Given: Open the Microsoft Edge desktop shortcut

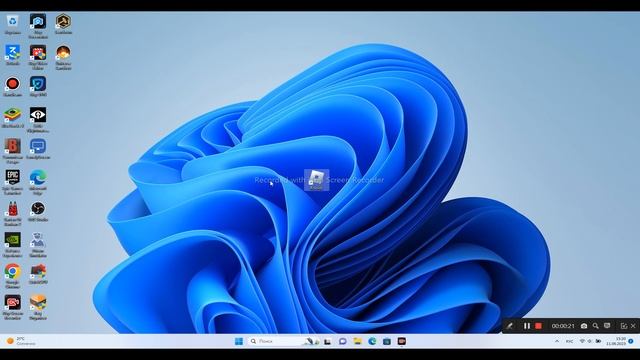Looking at the screenshot, I should (38, 182).
